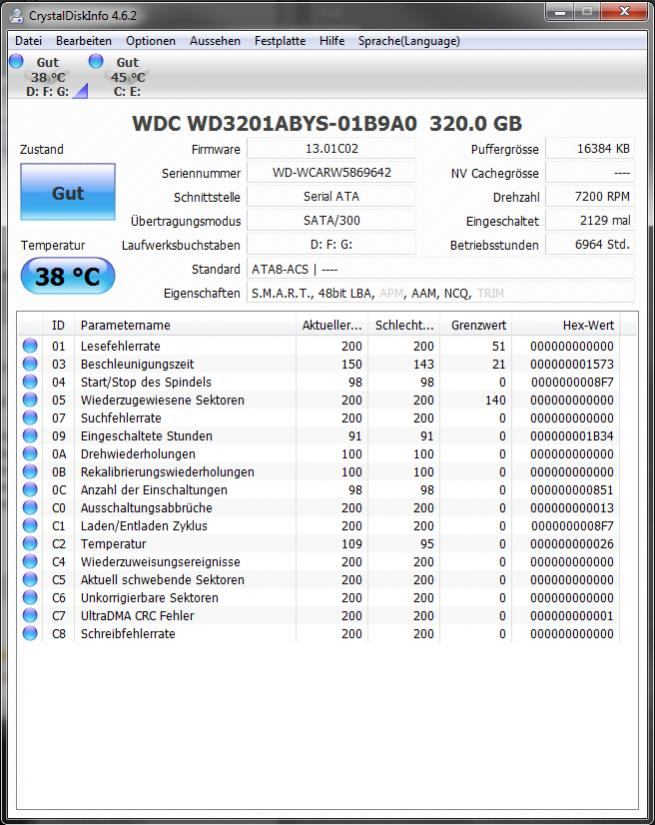Click the empty NV Cachegrösse field
The image size is (655, 825).
tap(590, 173)
